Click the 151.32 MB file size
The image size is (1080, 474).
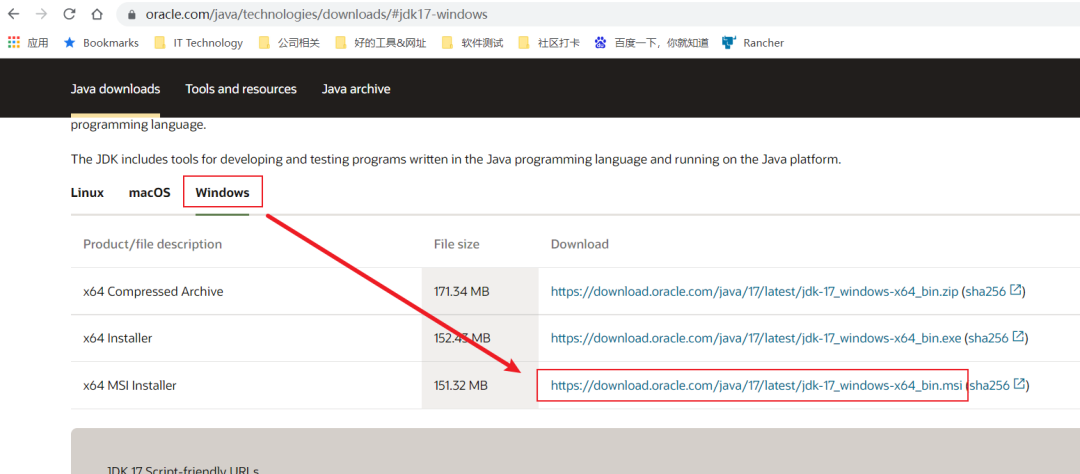461,386
